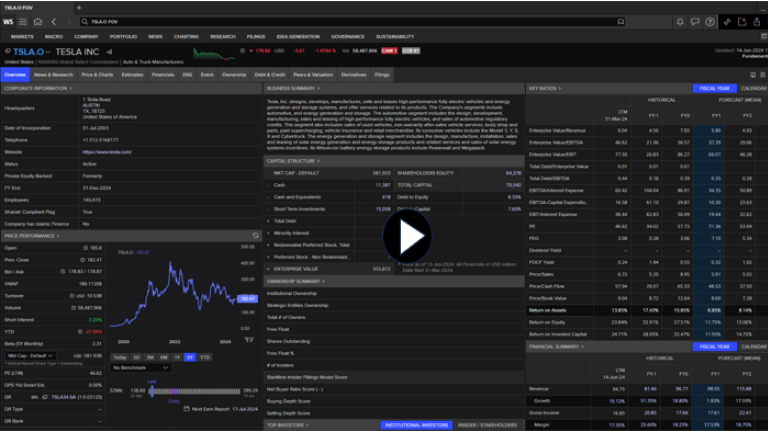Select the 5Y chart range toggle
This screenshot has width=768, height=432.
[x=190, y=356]
